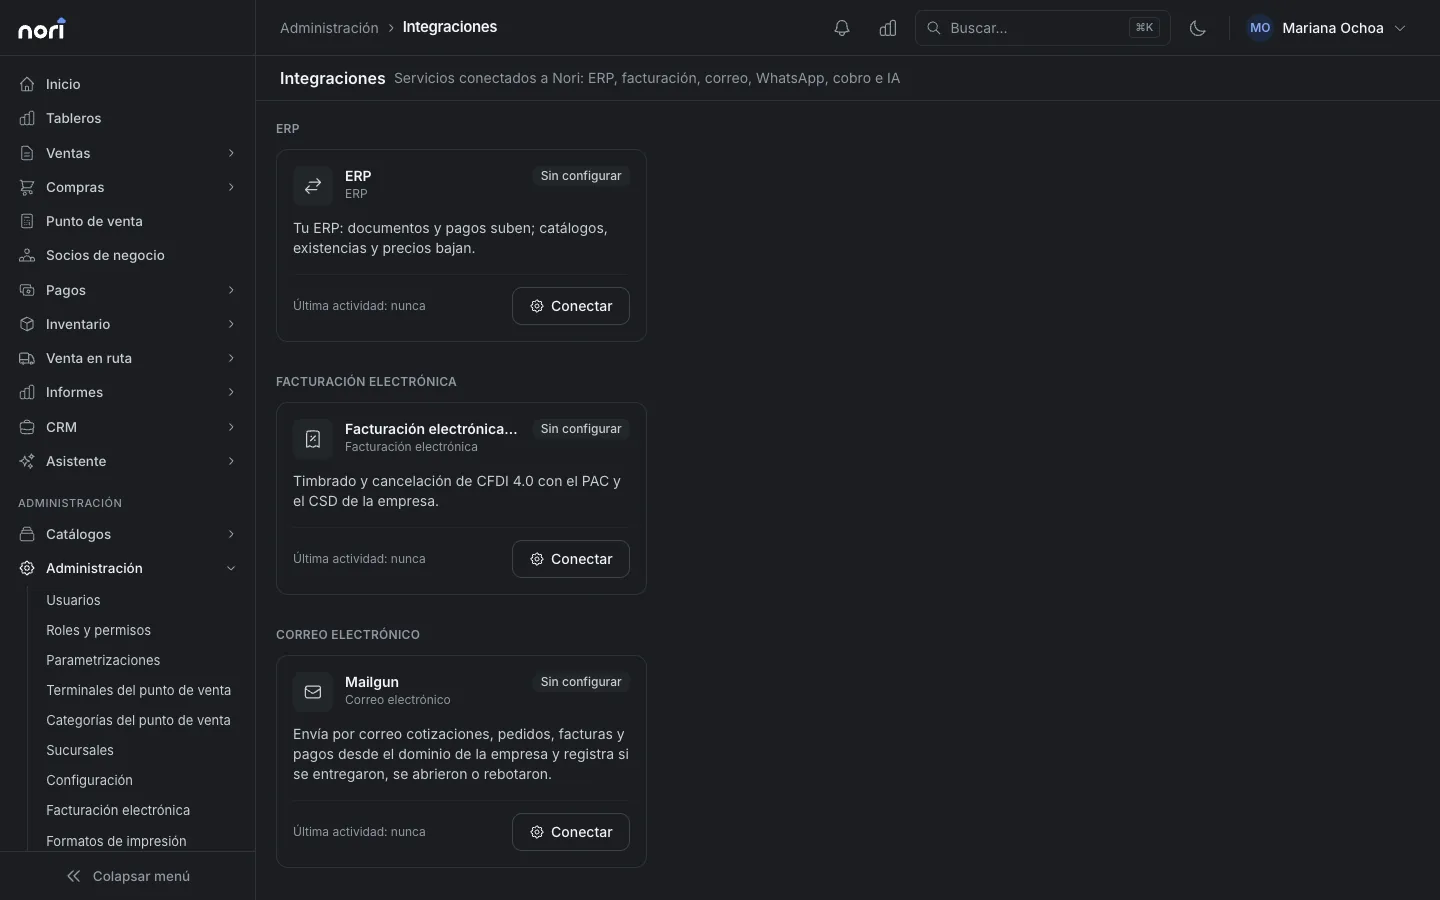Focus the Buscar search field
1440x900 pixels.
tap(1043, 28)
